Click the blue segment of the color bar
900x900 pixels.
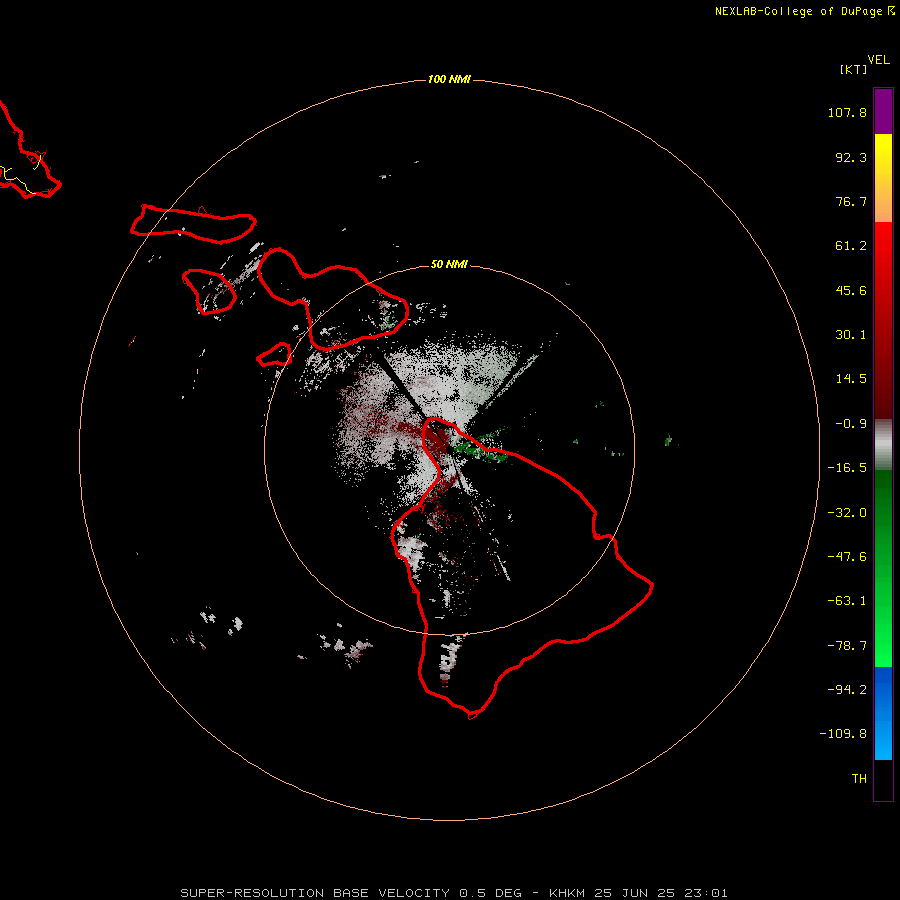tap(883, 713)
